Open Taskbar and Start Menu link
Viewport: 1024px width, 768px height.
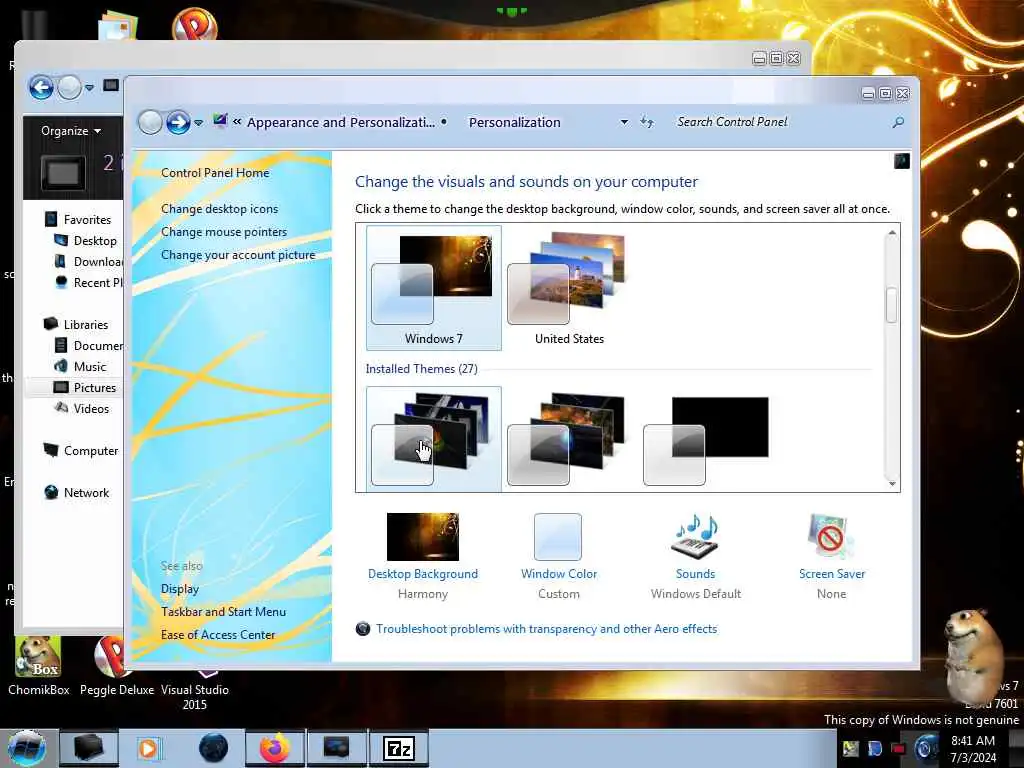click(223, 612)
